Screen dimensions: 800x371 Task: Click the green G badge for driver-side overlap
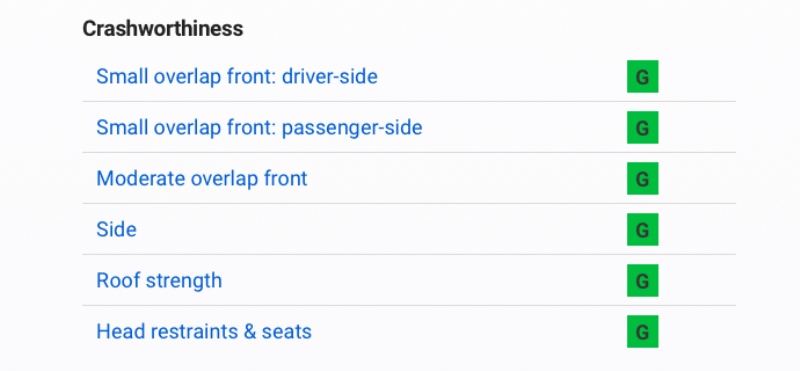coord(642,77)
